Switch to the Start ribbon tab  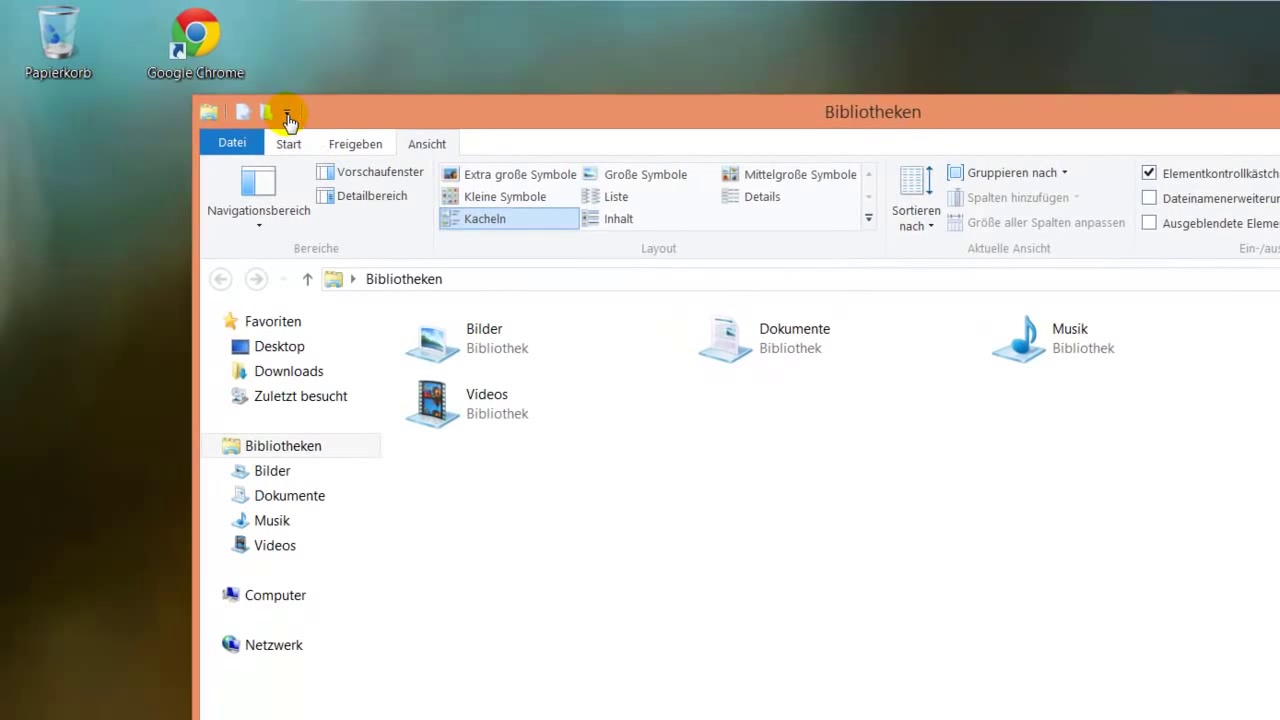(288, 144)
